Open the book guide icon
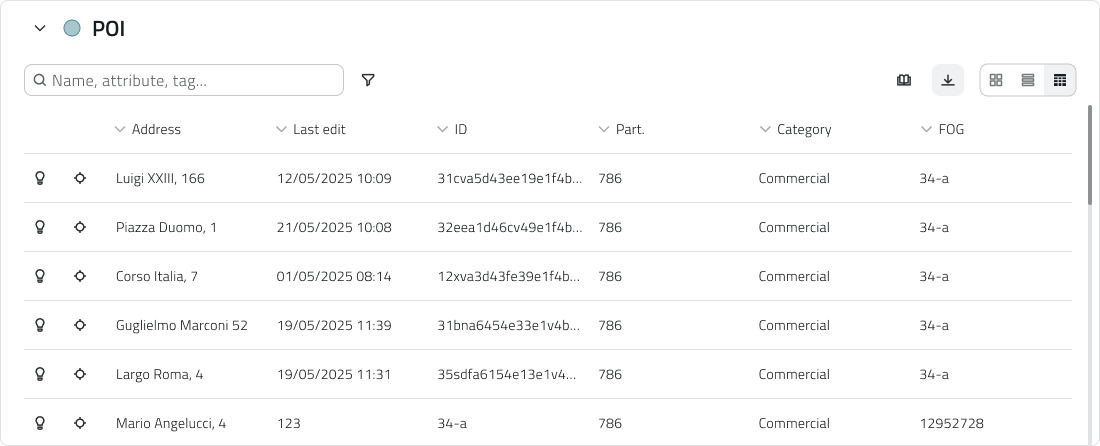This screenshot has width=1100, height=446. pyautogui.click(x=904, y=80)
